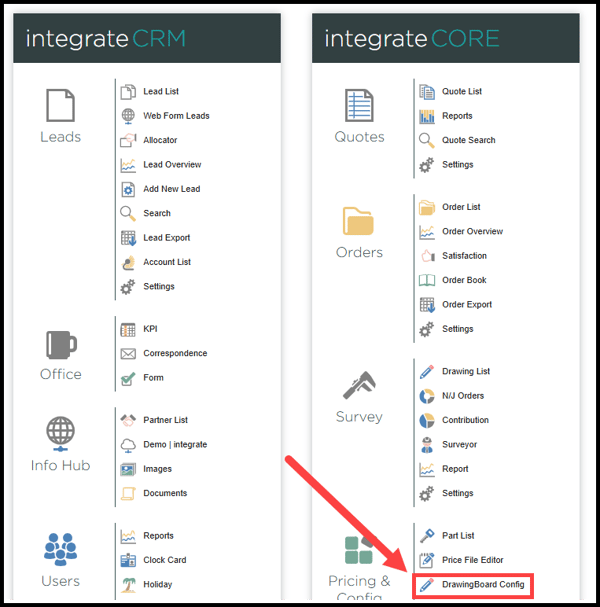Select Lead Overview in Leads menu
Image resolution: width=600 pixels, height=607 pixels.
(x=171, y=165)
